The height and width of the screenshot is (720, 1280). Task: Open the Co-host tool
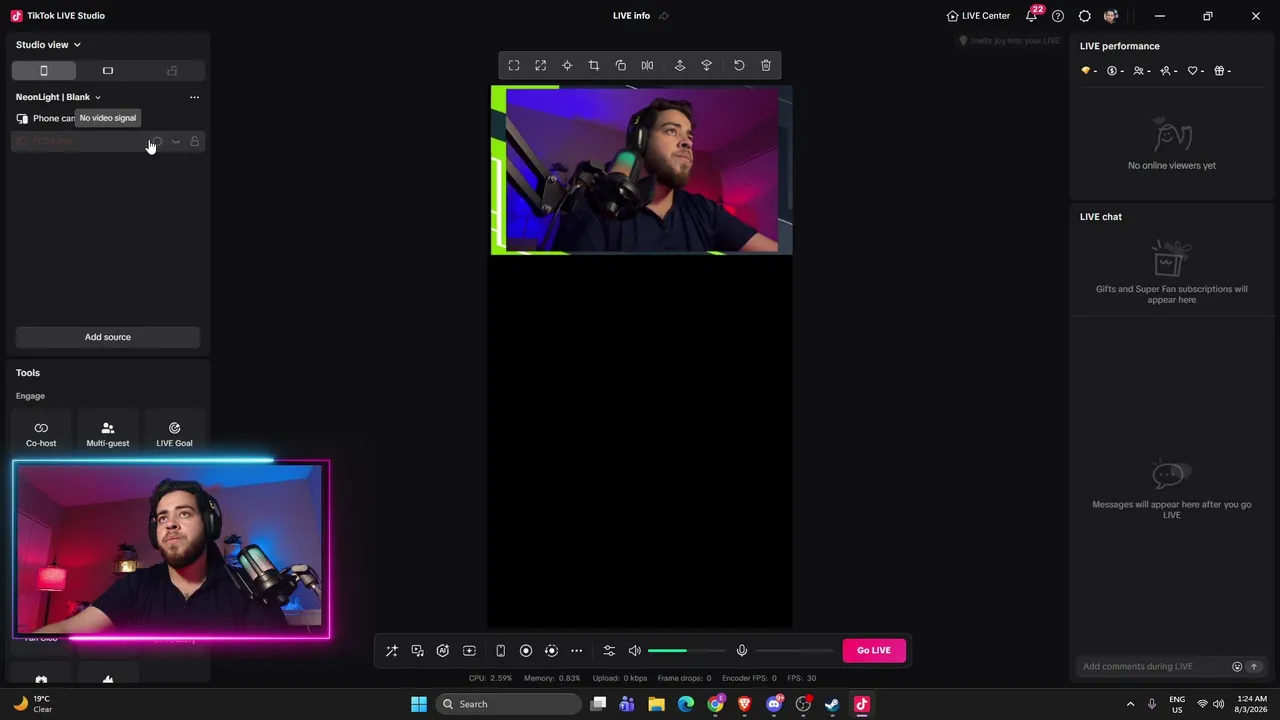click(x=41, y=434)
